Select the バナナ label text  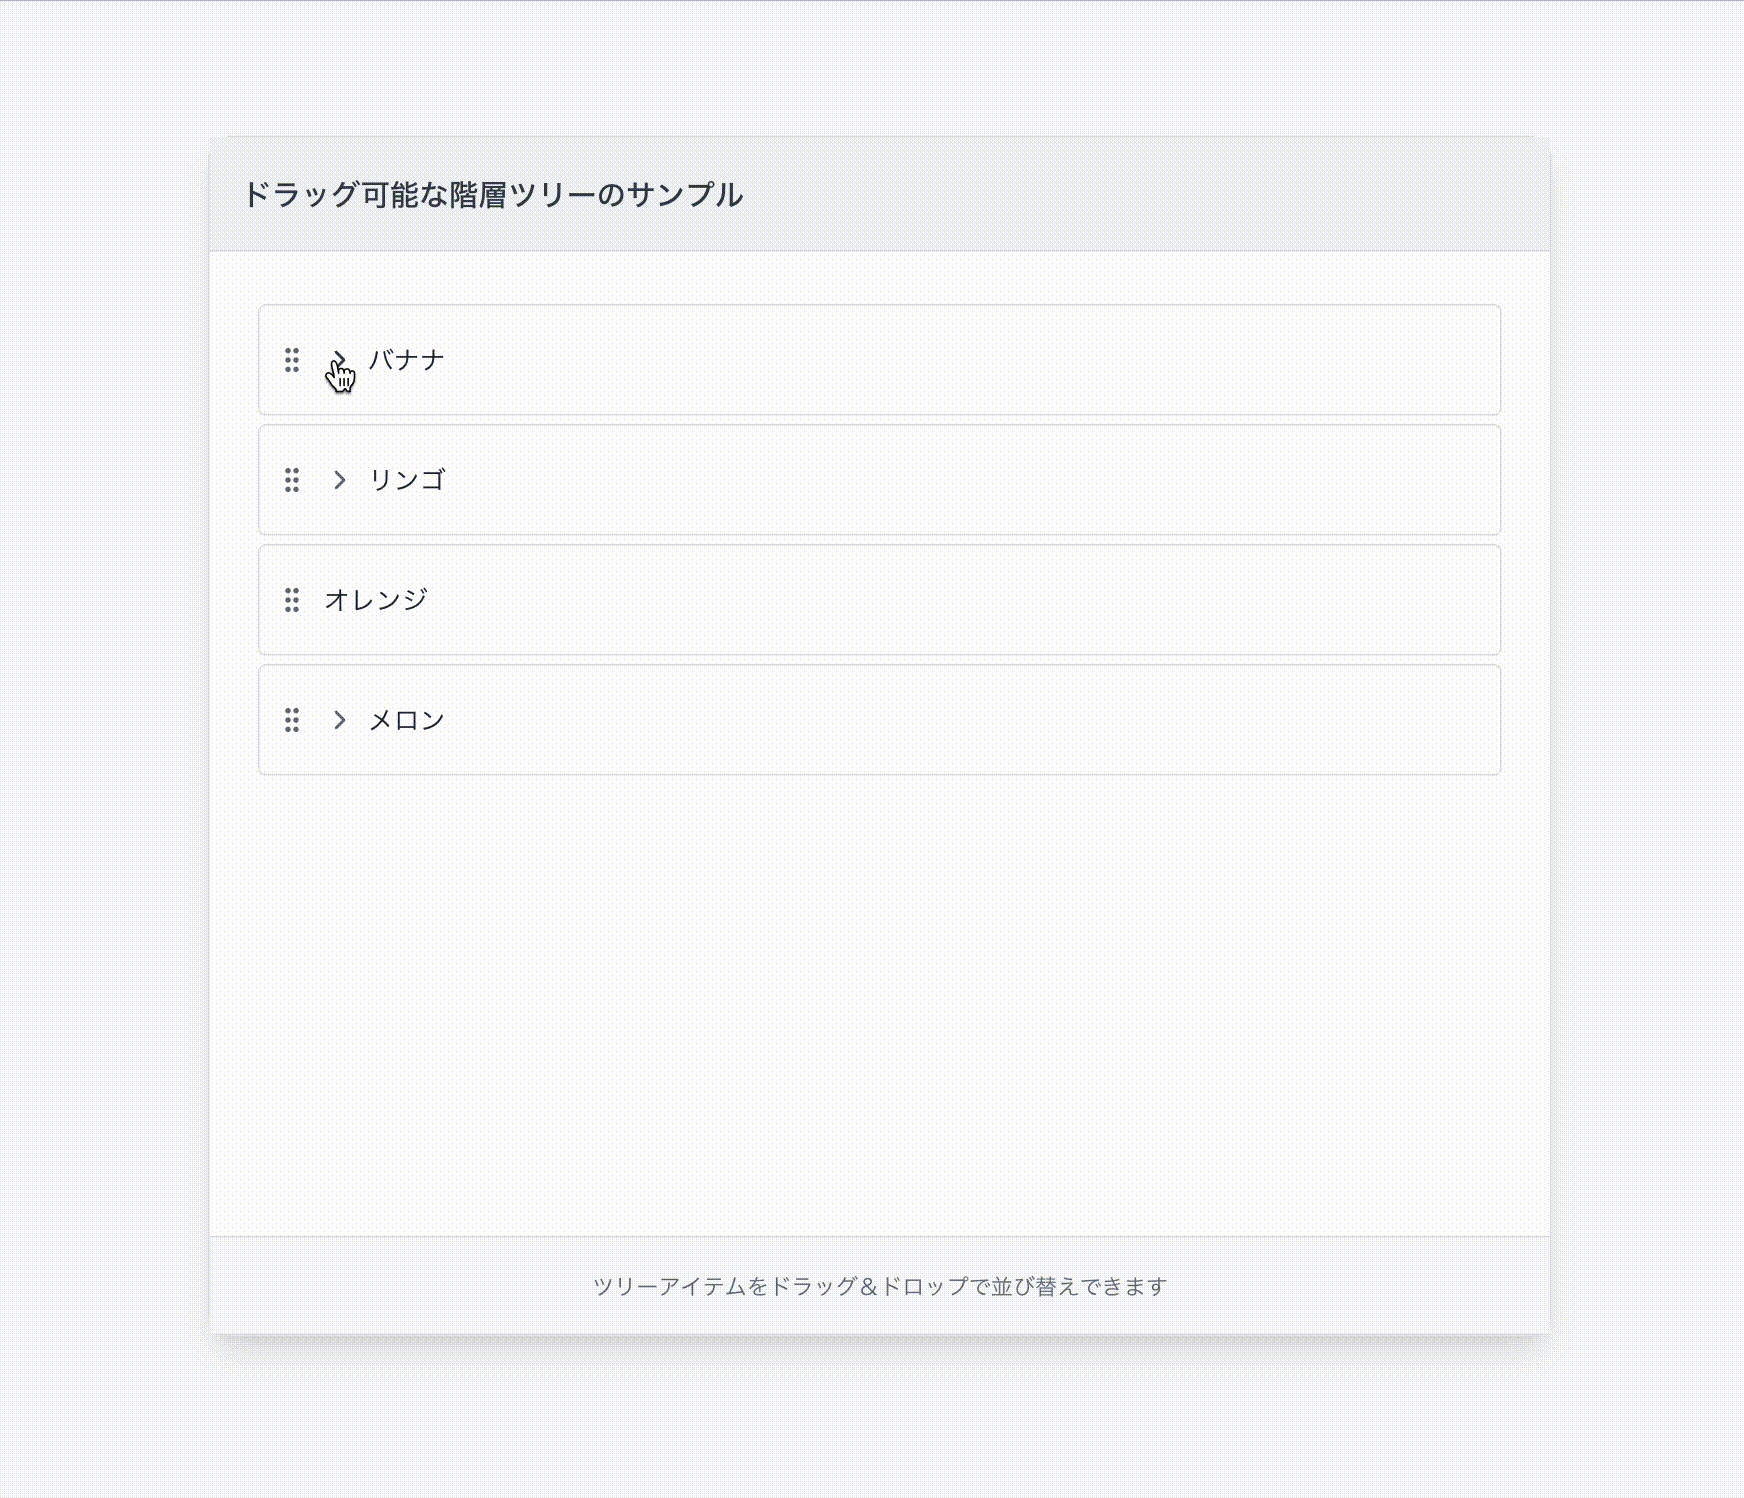click(406, 360)
